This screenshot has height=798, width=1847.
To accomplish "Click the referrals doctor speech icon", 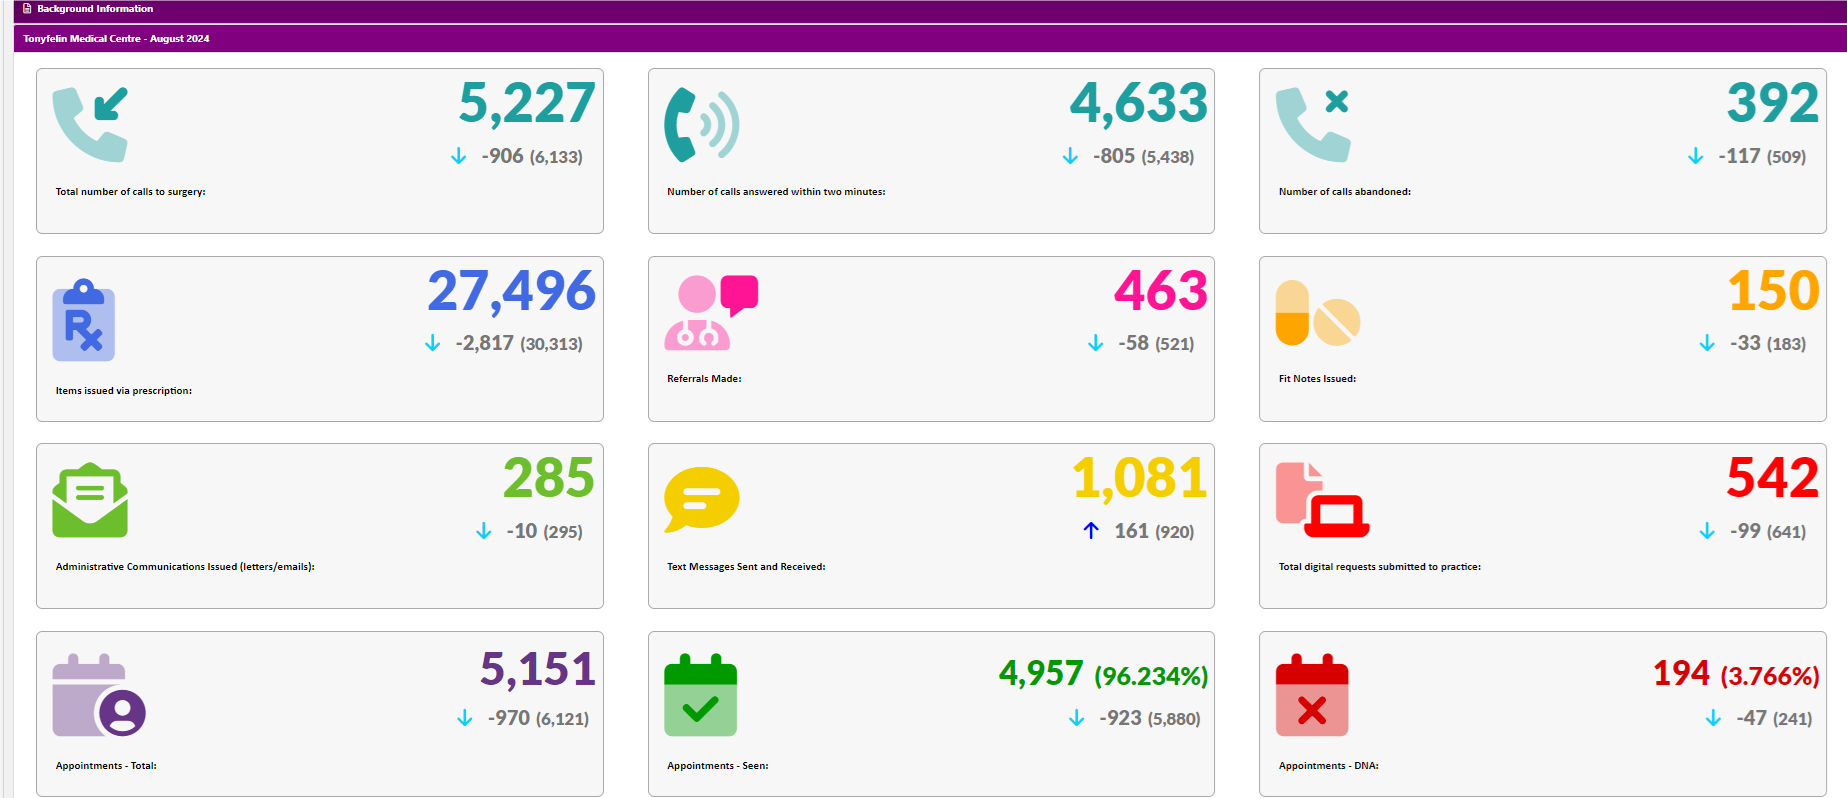I will pyautogui.click(x=711, y=312).
